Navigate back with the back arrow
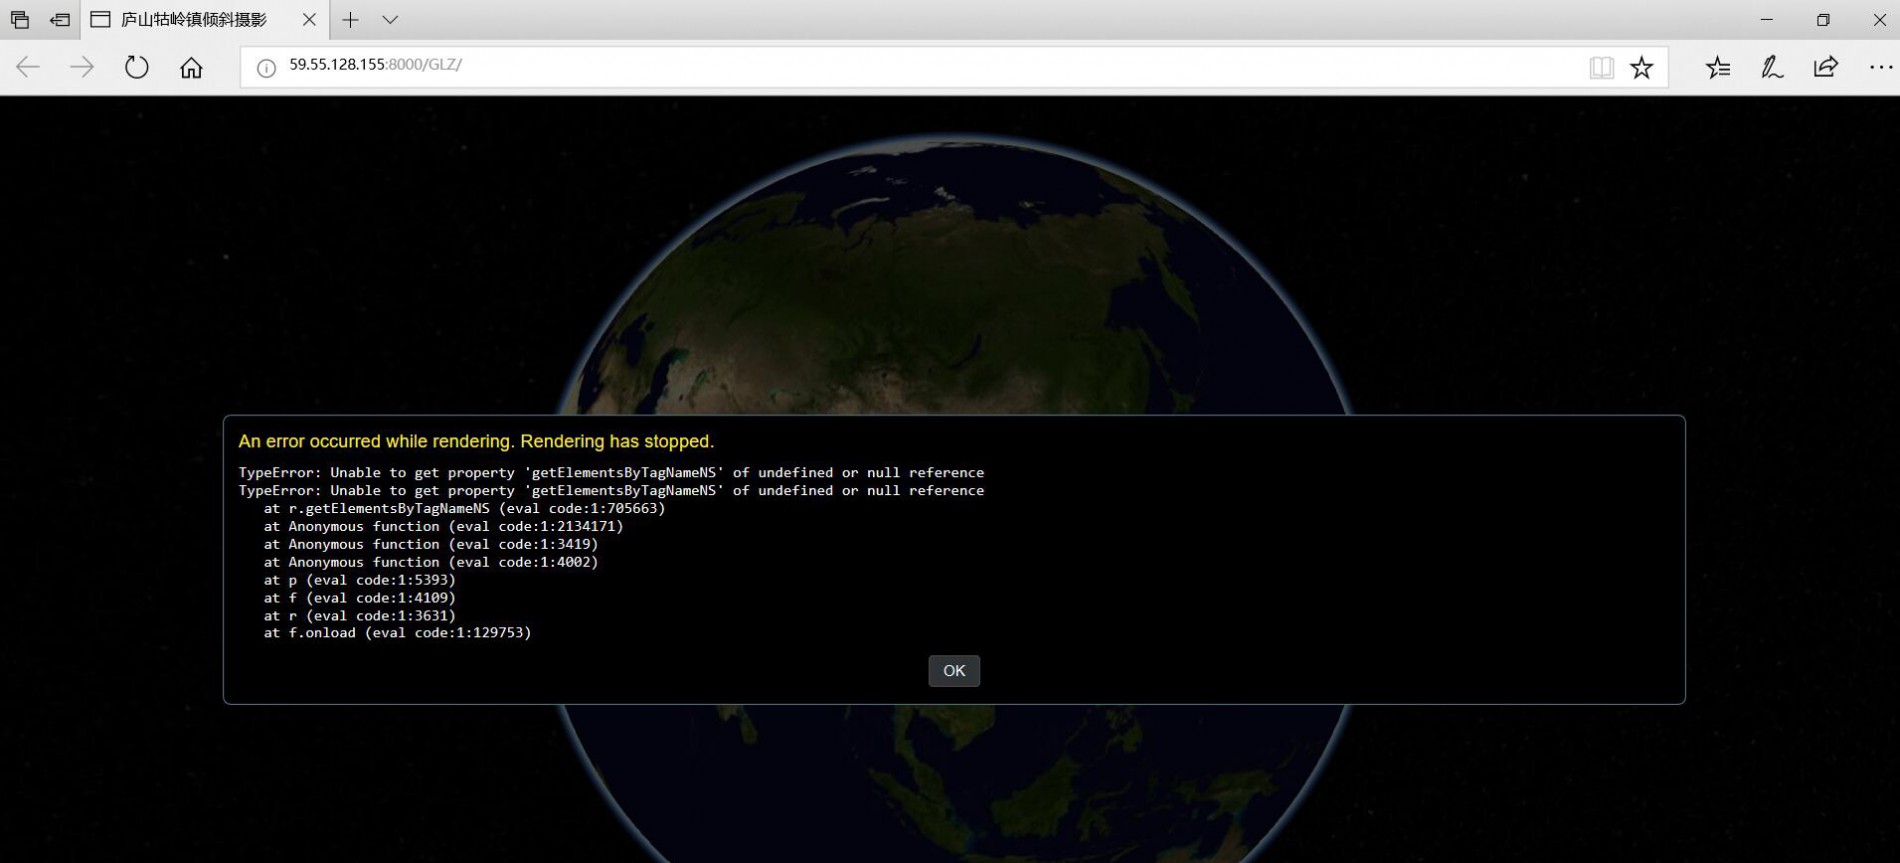 28,67
